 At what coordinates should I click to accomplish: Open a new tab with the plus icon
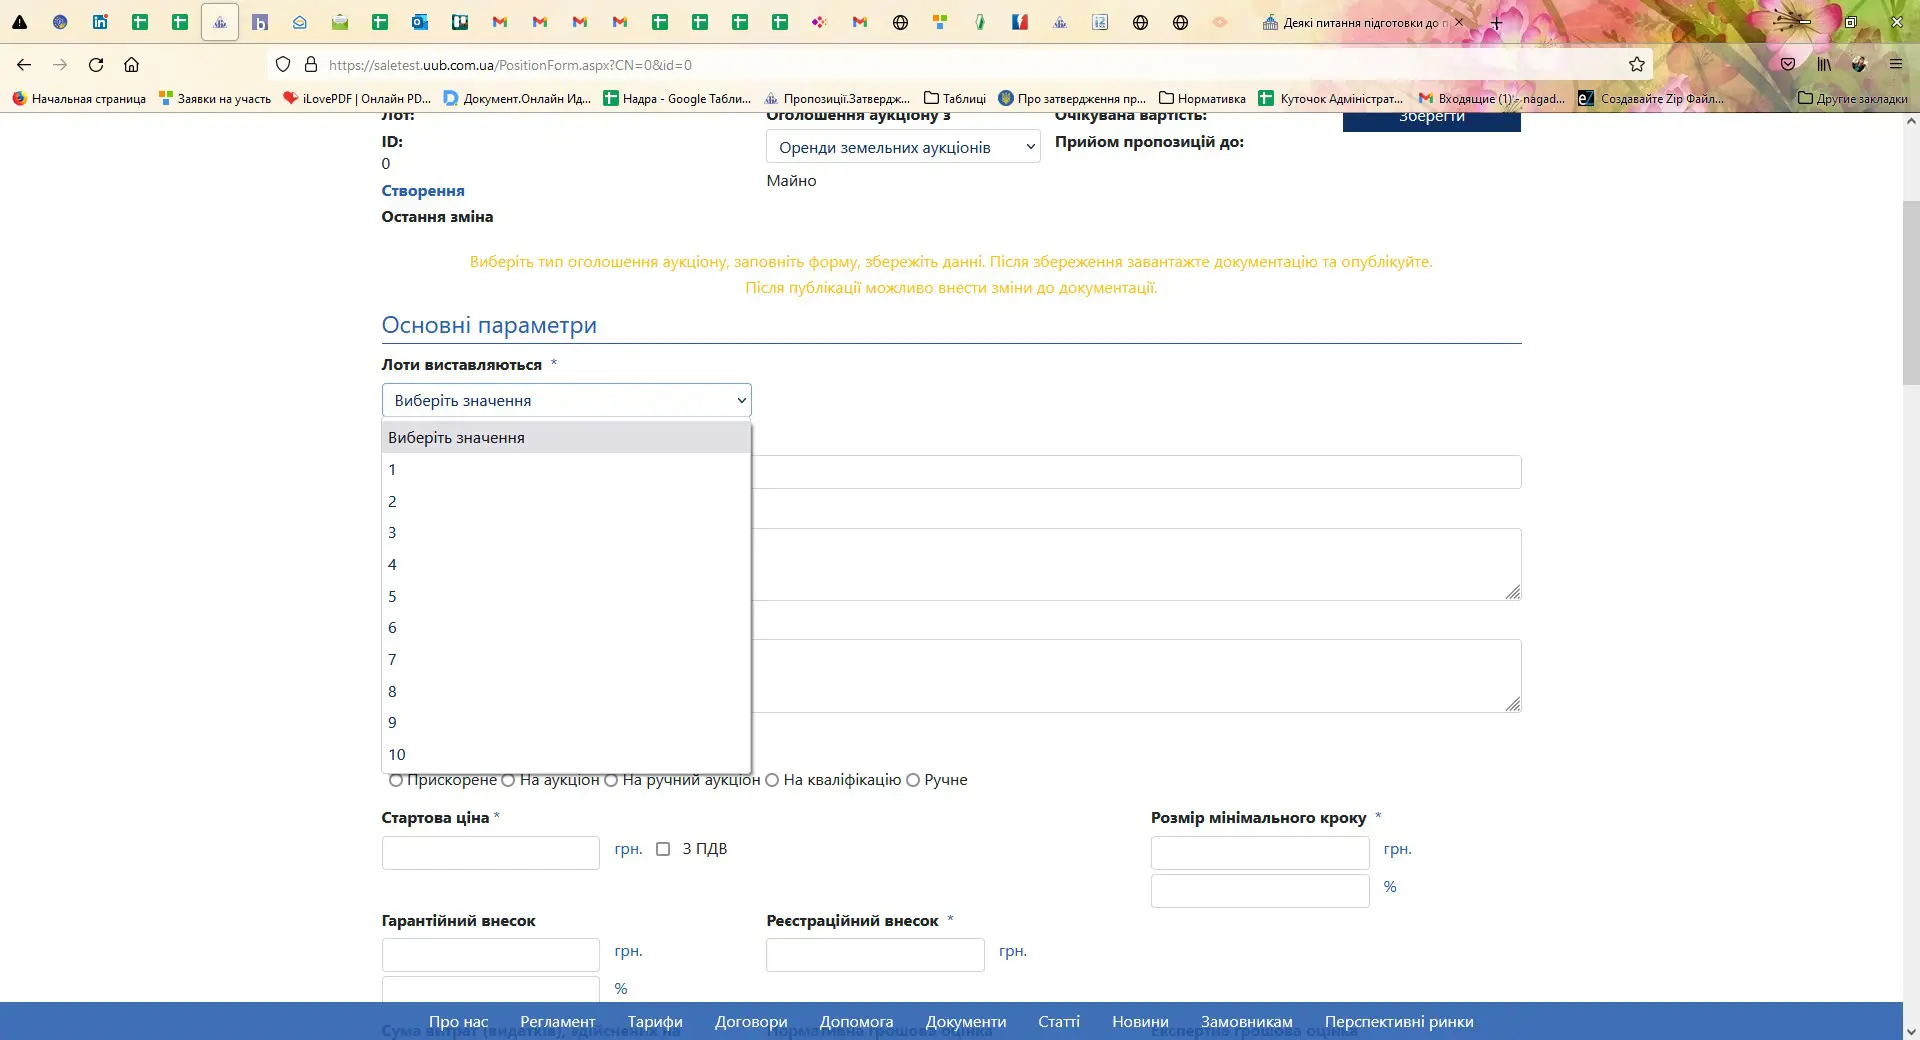1496,23
